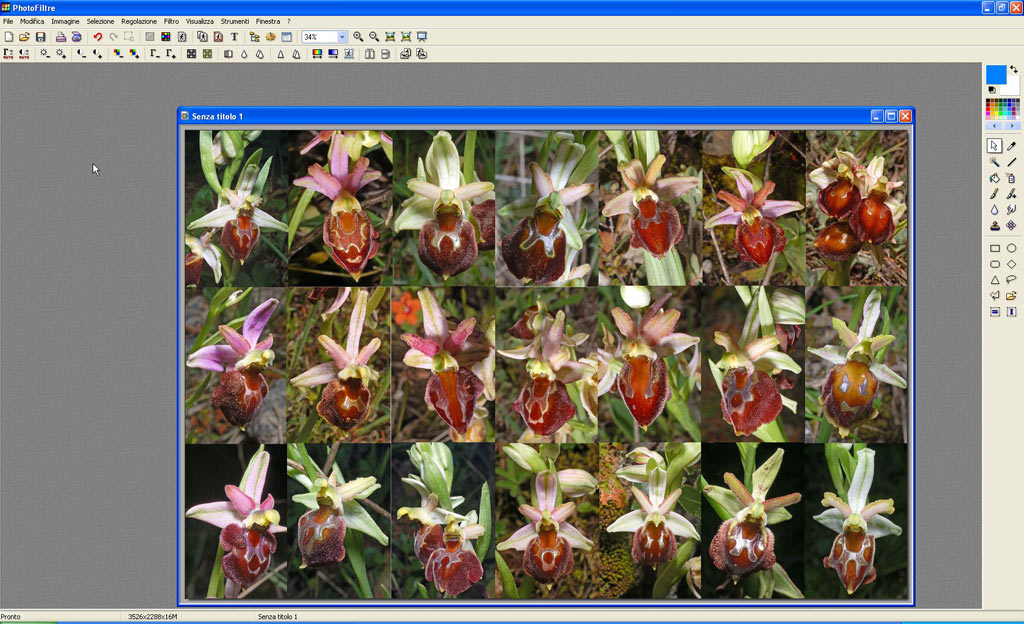Viewport: 1024px width, 624px height.
Task: Select the magic wand tool
Action: click(994, 162)
